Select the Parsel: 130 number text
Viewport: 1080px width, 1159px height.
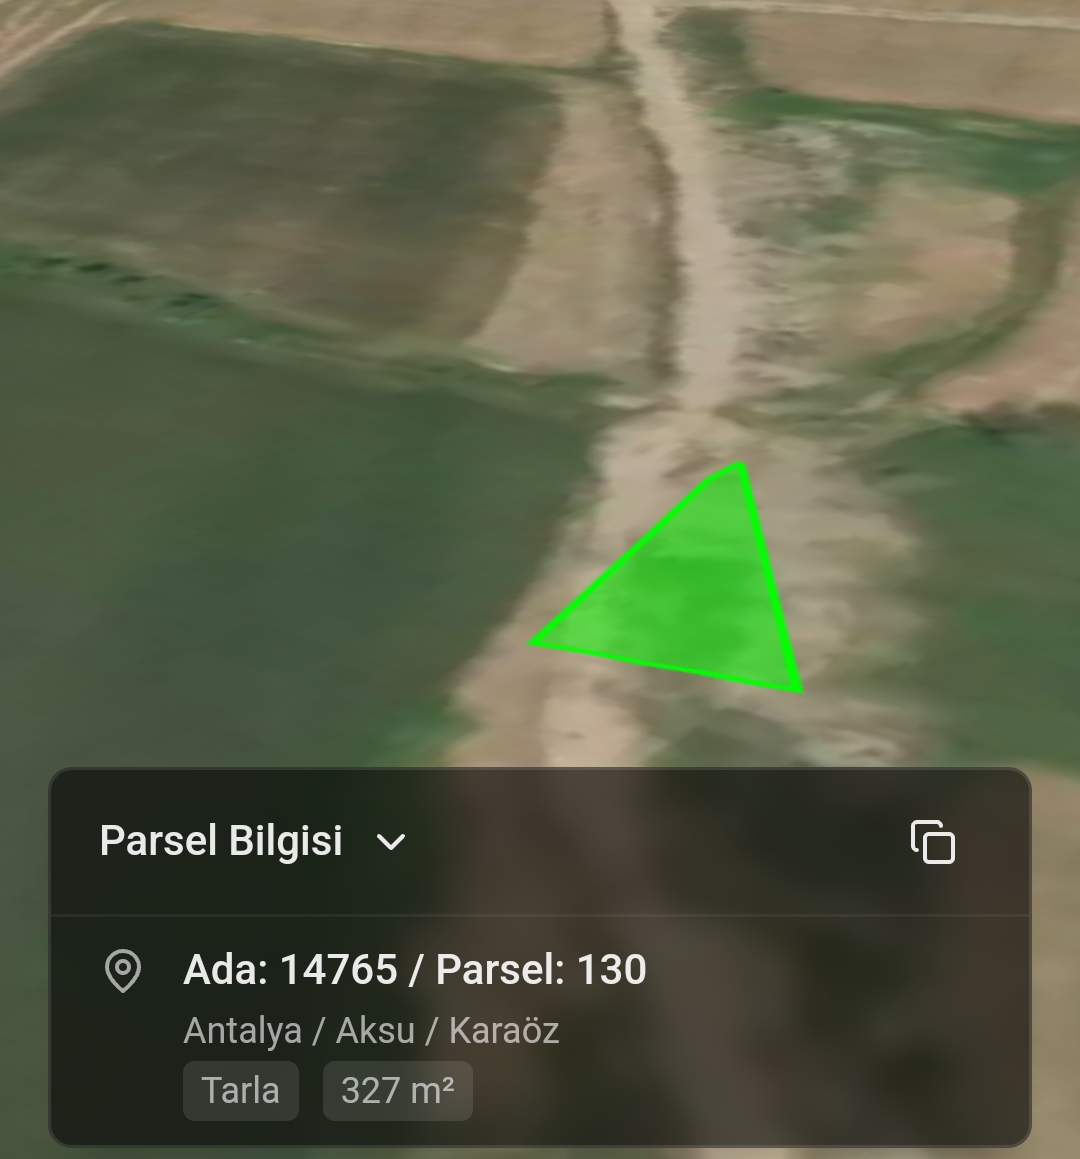click(541, 969)
